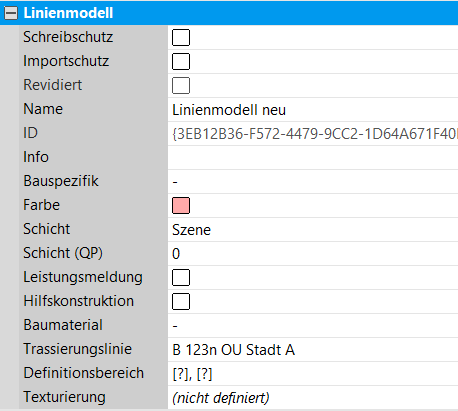
Task: Toggle the Hilfskonstruktion checkbox
Action: pos(181,301)
